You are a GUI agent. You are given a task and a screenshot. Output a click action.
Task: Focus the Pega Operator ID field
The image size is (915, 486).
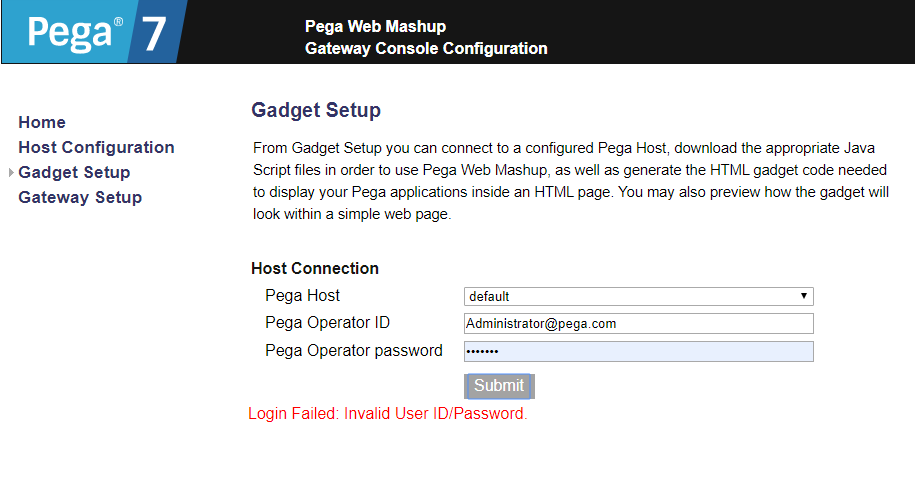pyautogui.click(x=638, y=324)
